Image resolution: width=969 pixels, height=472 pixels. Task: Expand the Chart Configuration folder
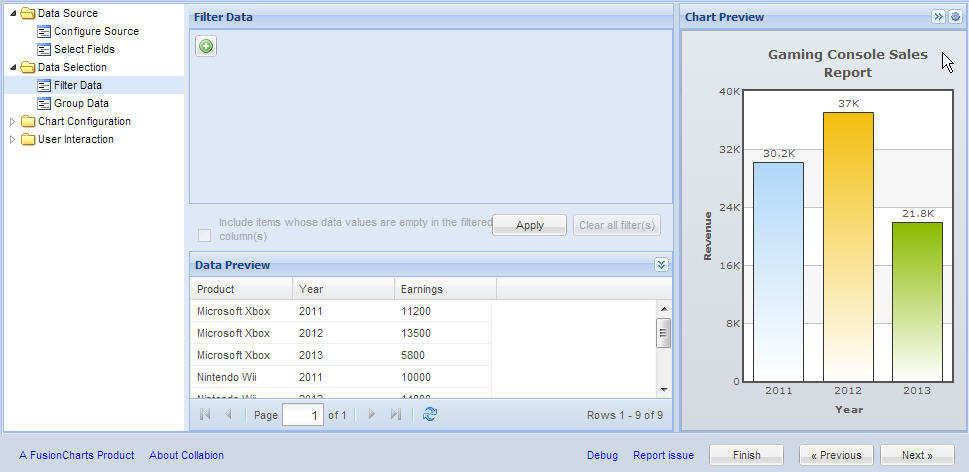coord(13,122)
